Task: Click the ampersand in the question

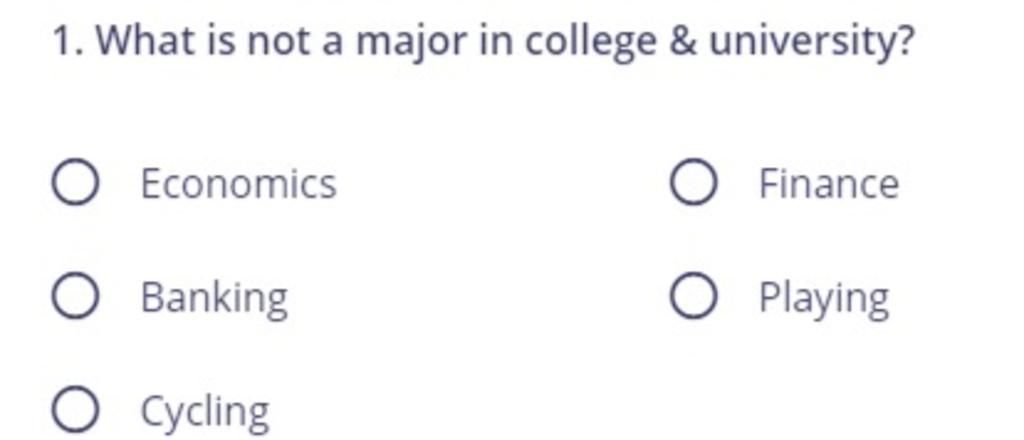Action: click(x=682, y=42)
